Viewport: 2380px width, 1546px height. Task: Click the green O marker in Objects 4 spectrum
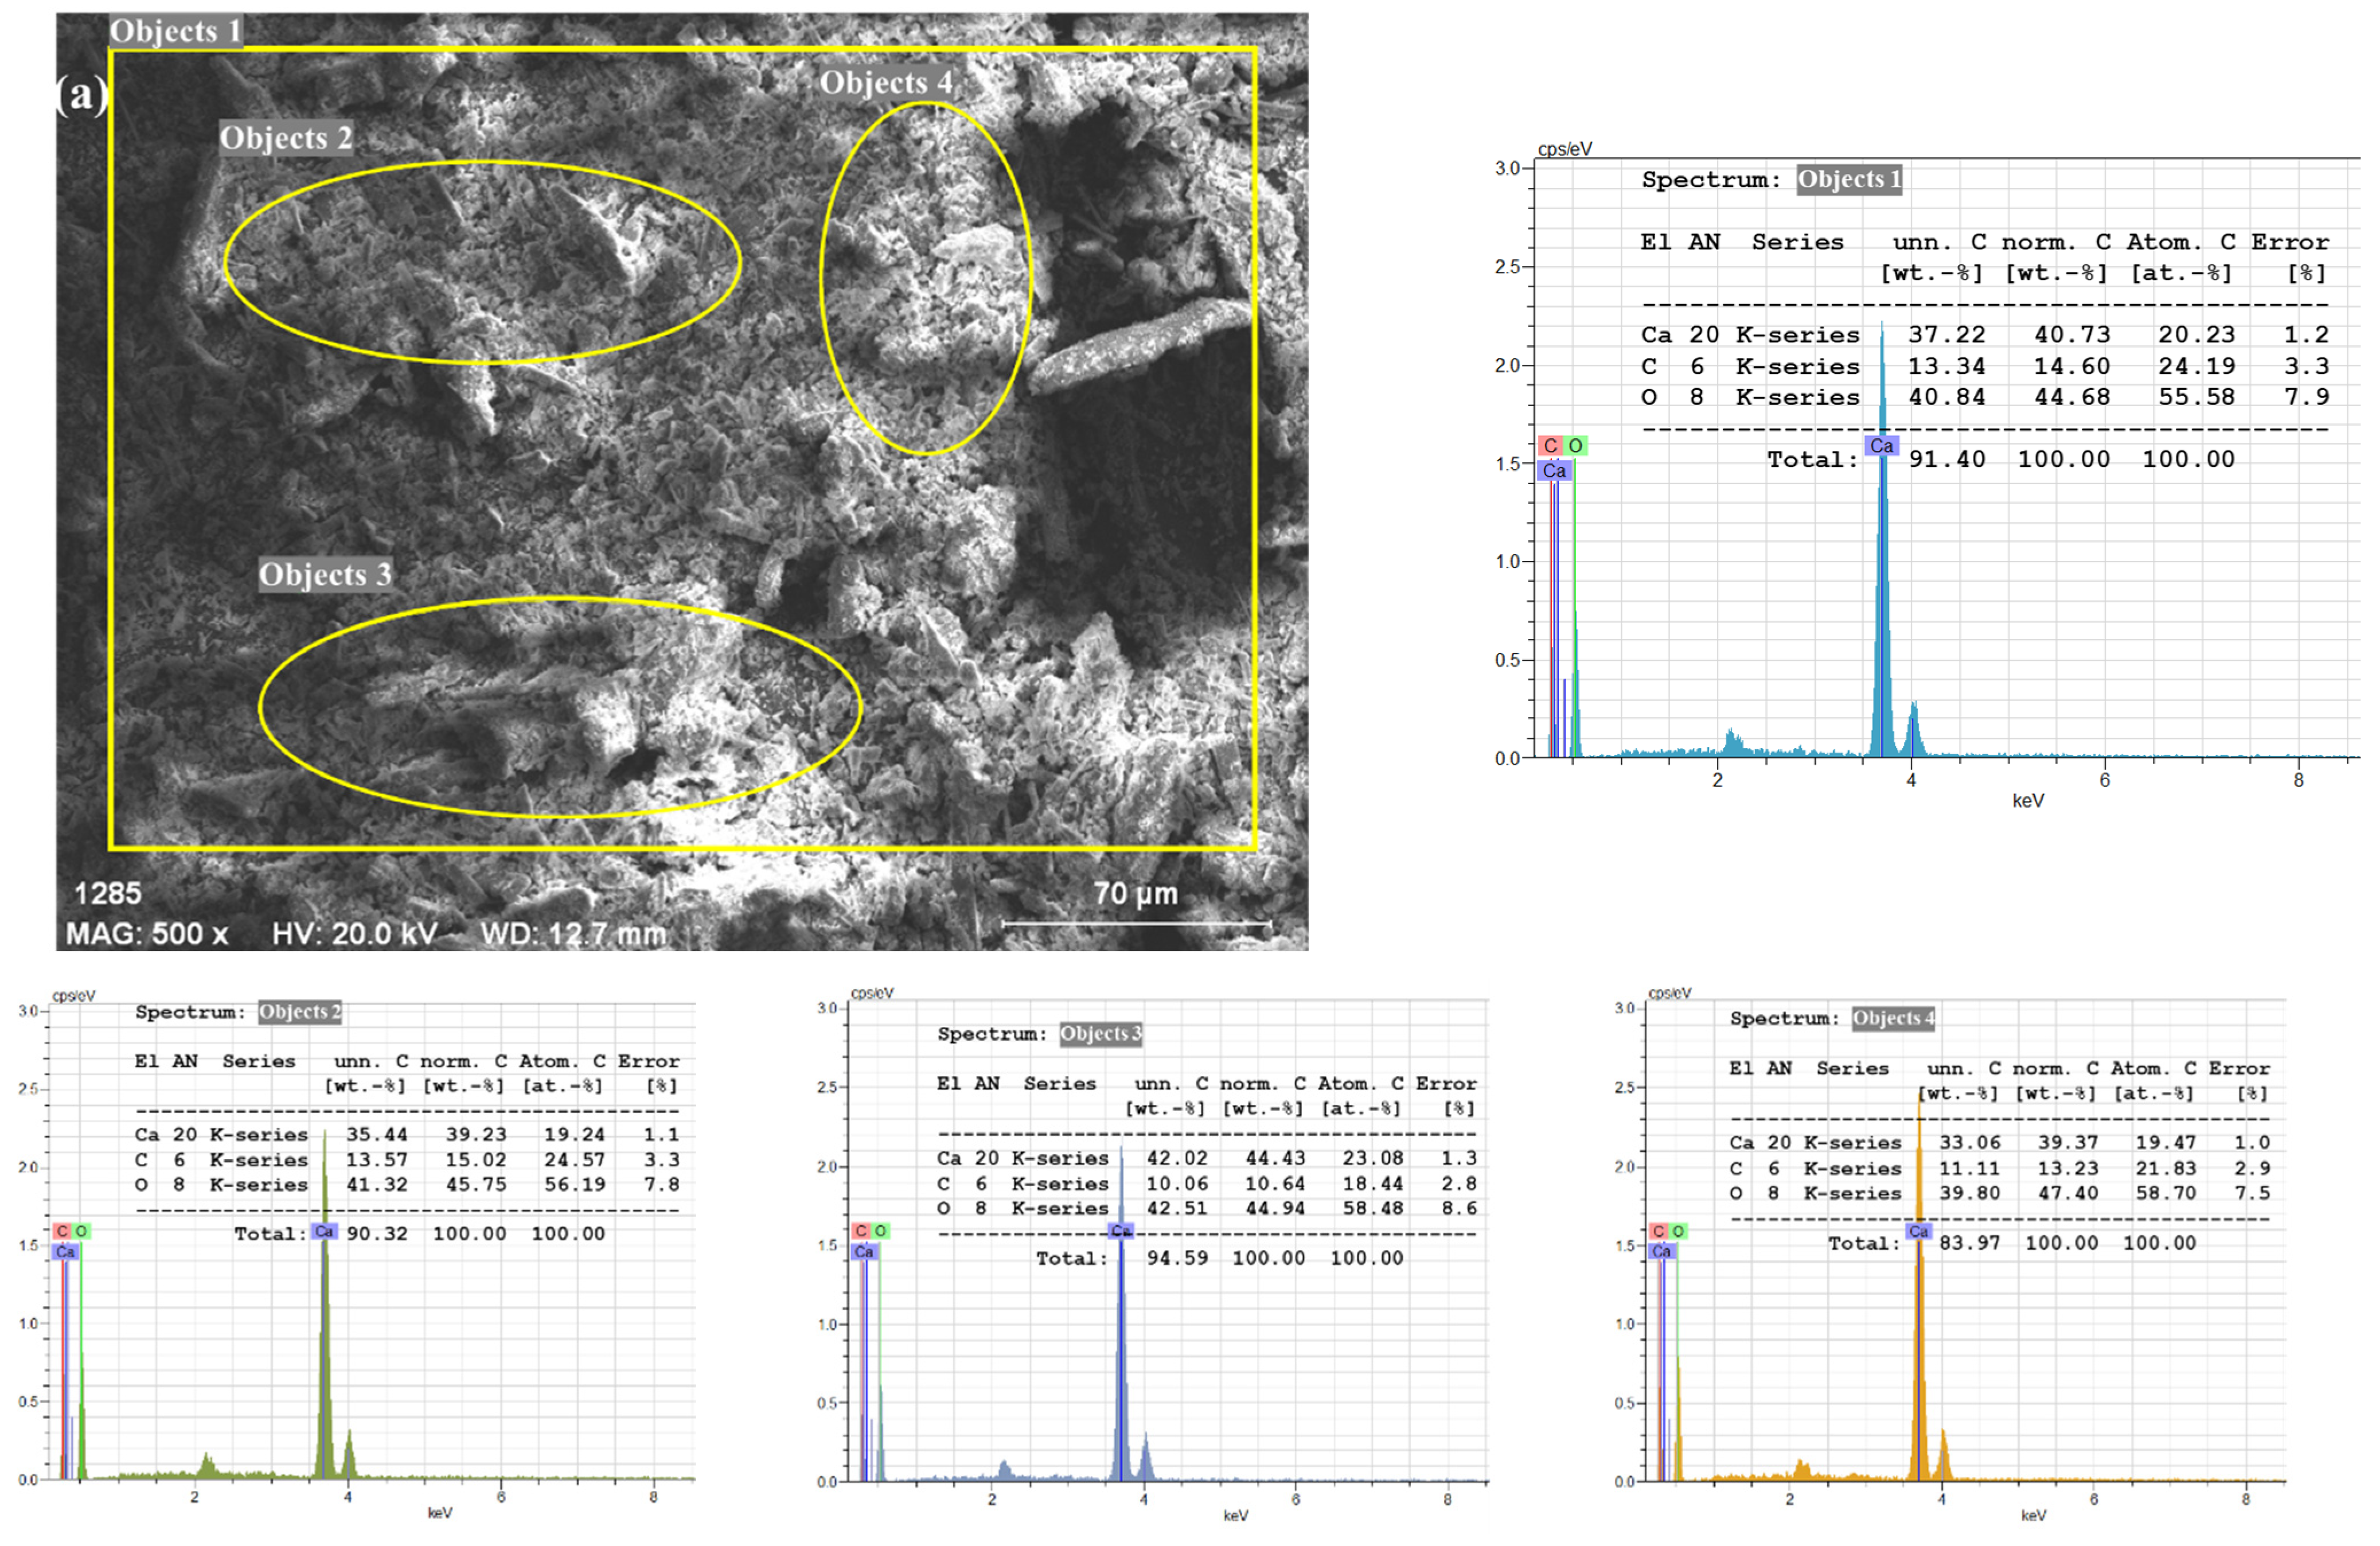click(1678, 1231)
